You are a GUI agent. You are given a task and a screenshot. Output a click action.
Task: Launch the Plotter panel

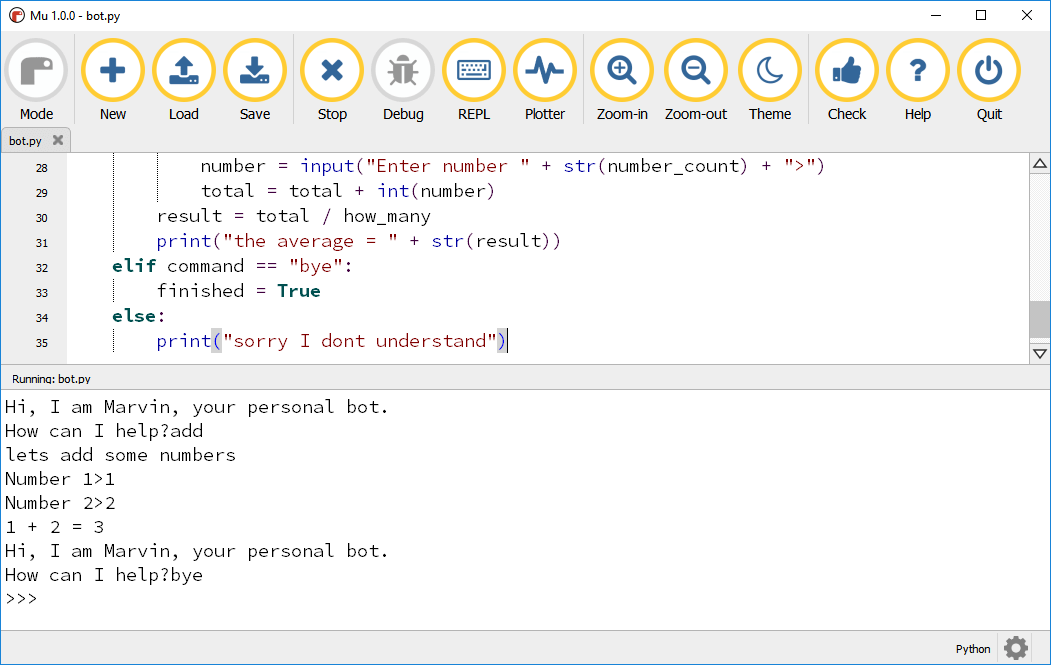point(544,70)
